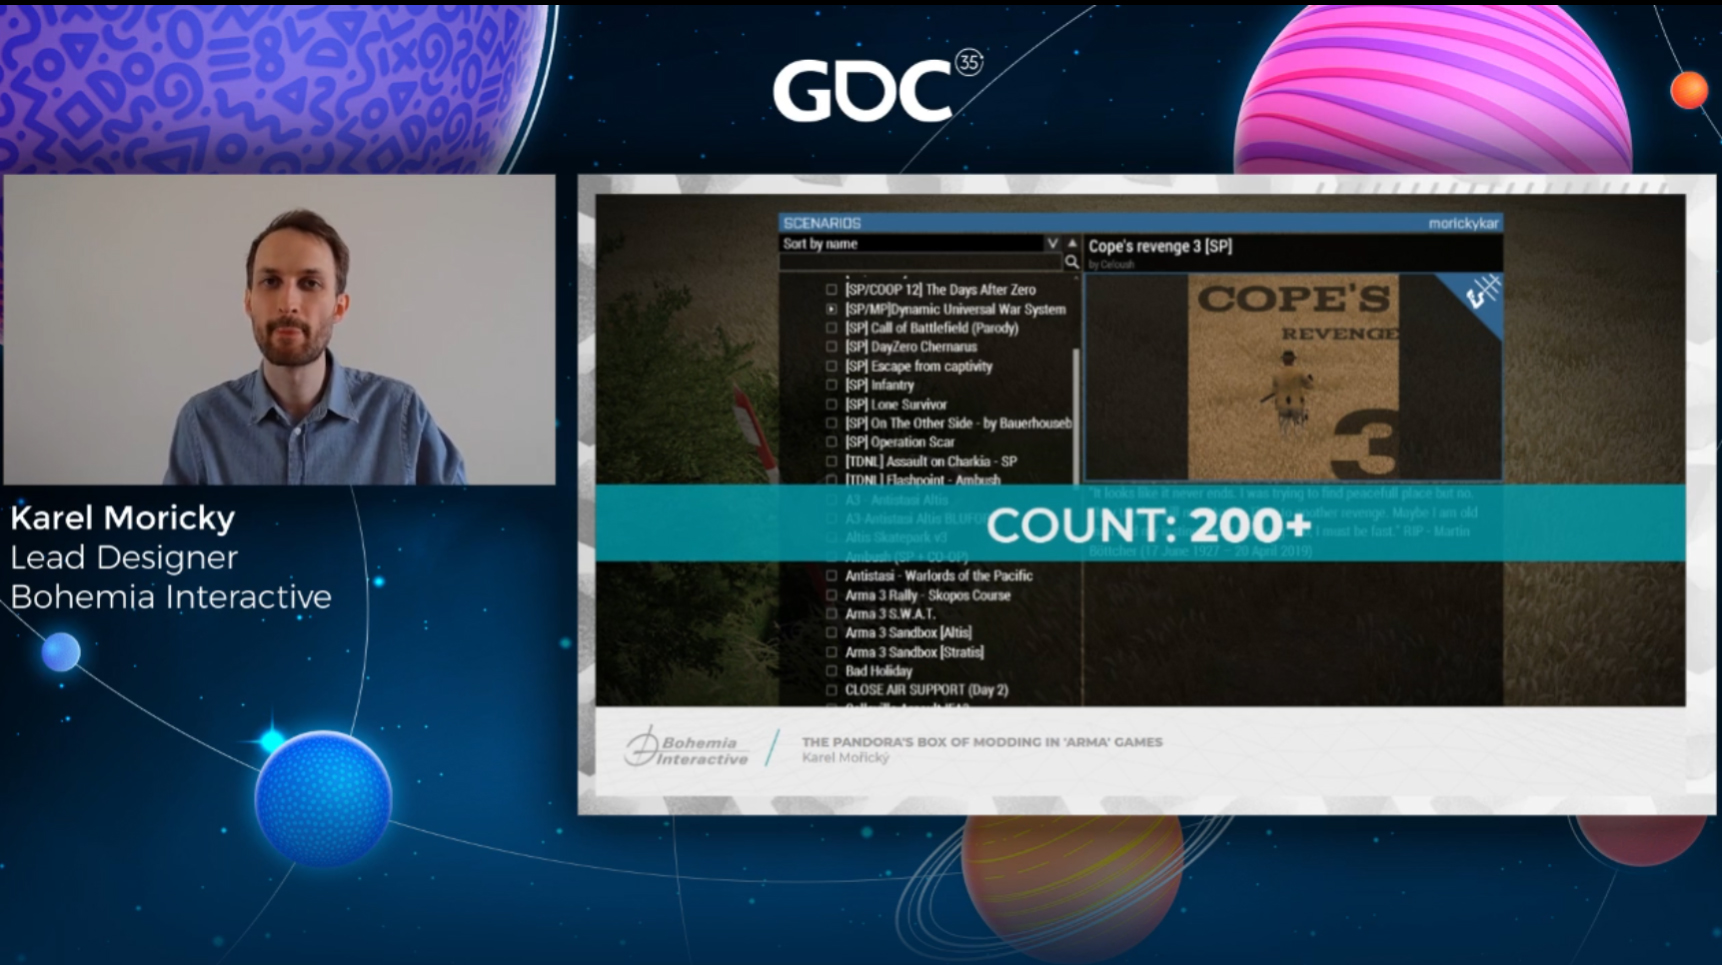
Task: Toggle the Arma 3 Sandbox [Altis] checkbox
Action: 831,633
